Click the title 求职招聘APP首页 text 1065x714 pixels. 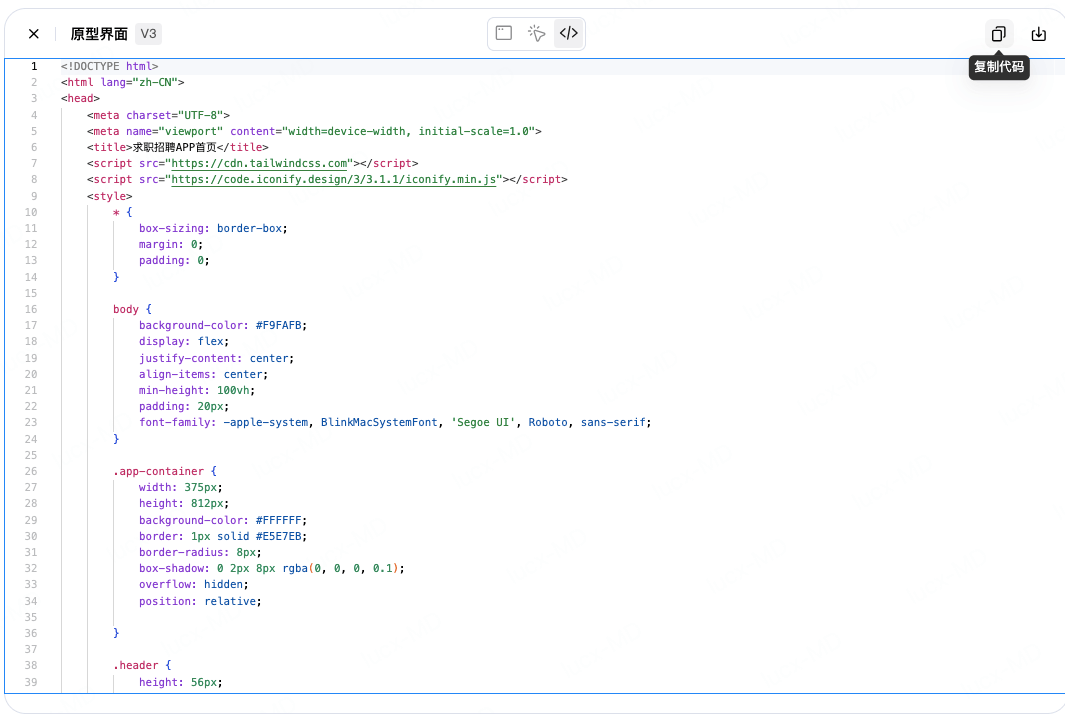point(177,147)
